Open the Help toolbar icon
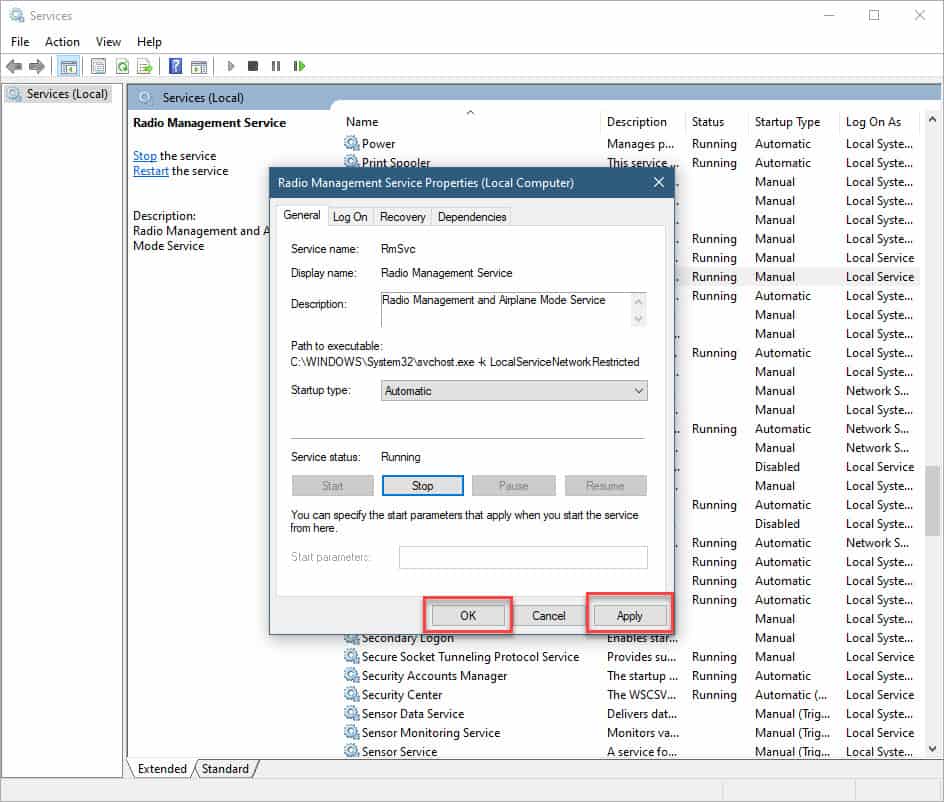 [175, 66]
